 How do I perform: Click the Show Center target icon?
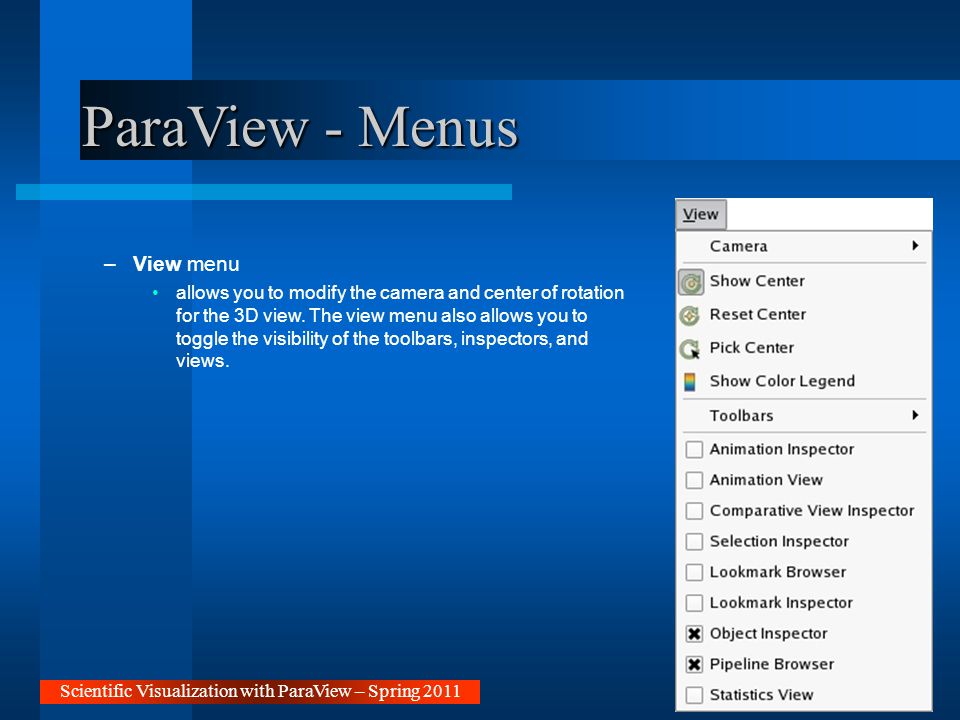691,283
